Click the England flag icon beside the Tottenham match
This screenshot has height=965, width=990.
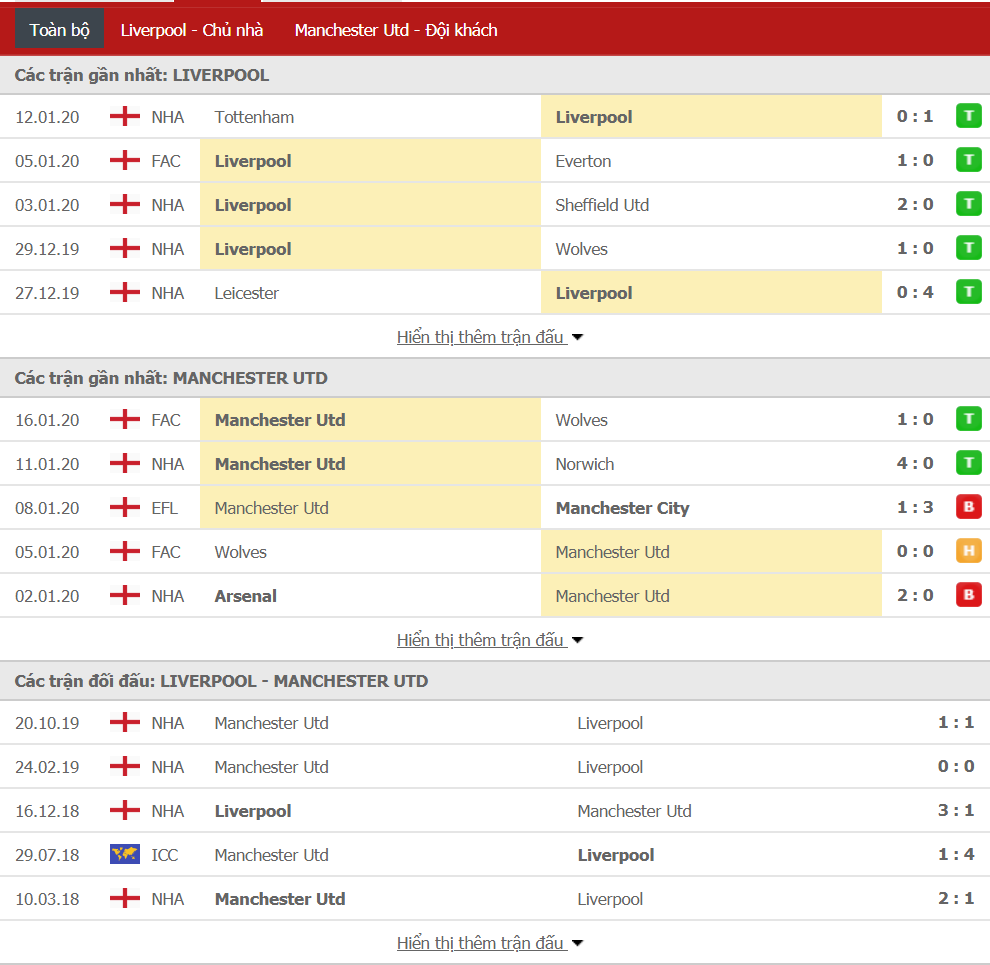[124, 116]
